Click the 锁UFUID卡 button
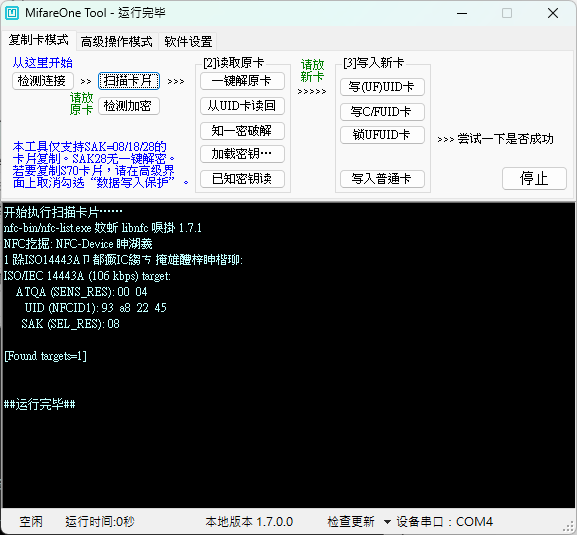 tap(382, 135)
